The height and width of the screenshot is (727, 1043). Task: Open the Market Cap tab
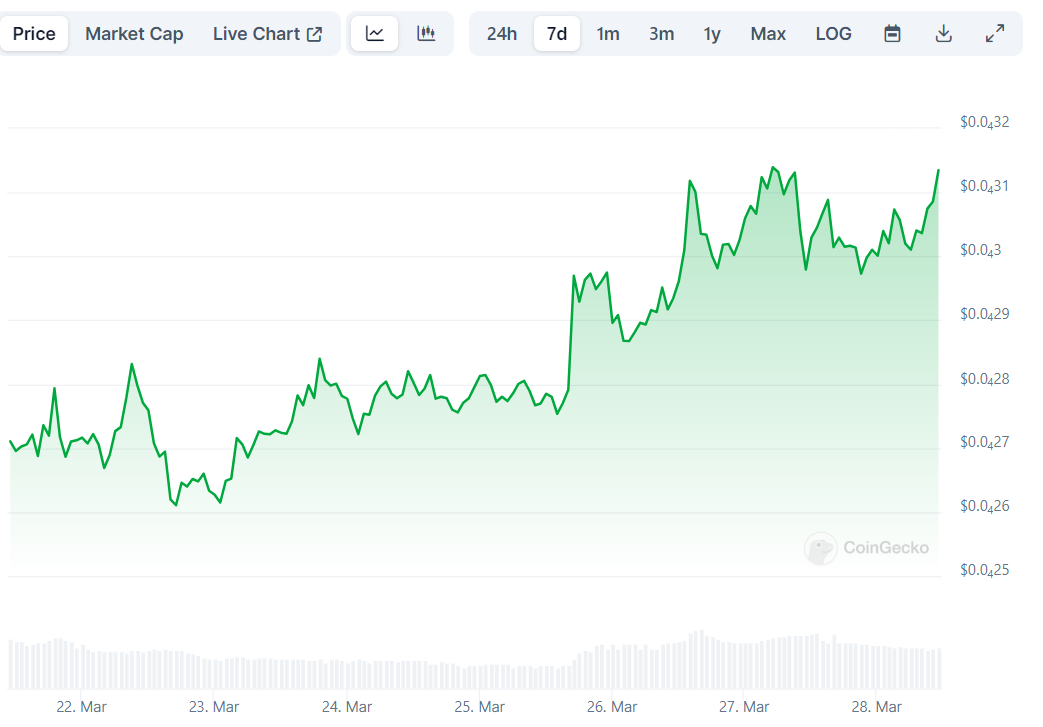134,34
